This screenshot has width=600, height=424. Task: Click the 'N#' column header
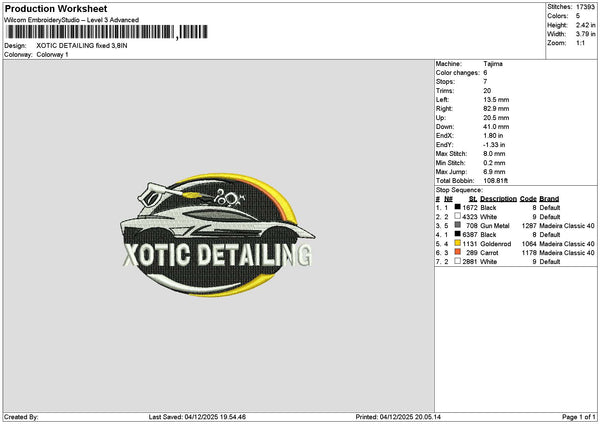[x=448, y=199]
